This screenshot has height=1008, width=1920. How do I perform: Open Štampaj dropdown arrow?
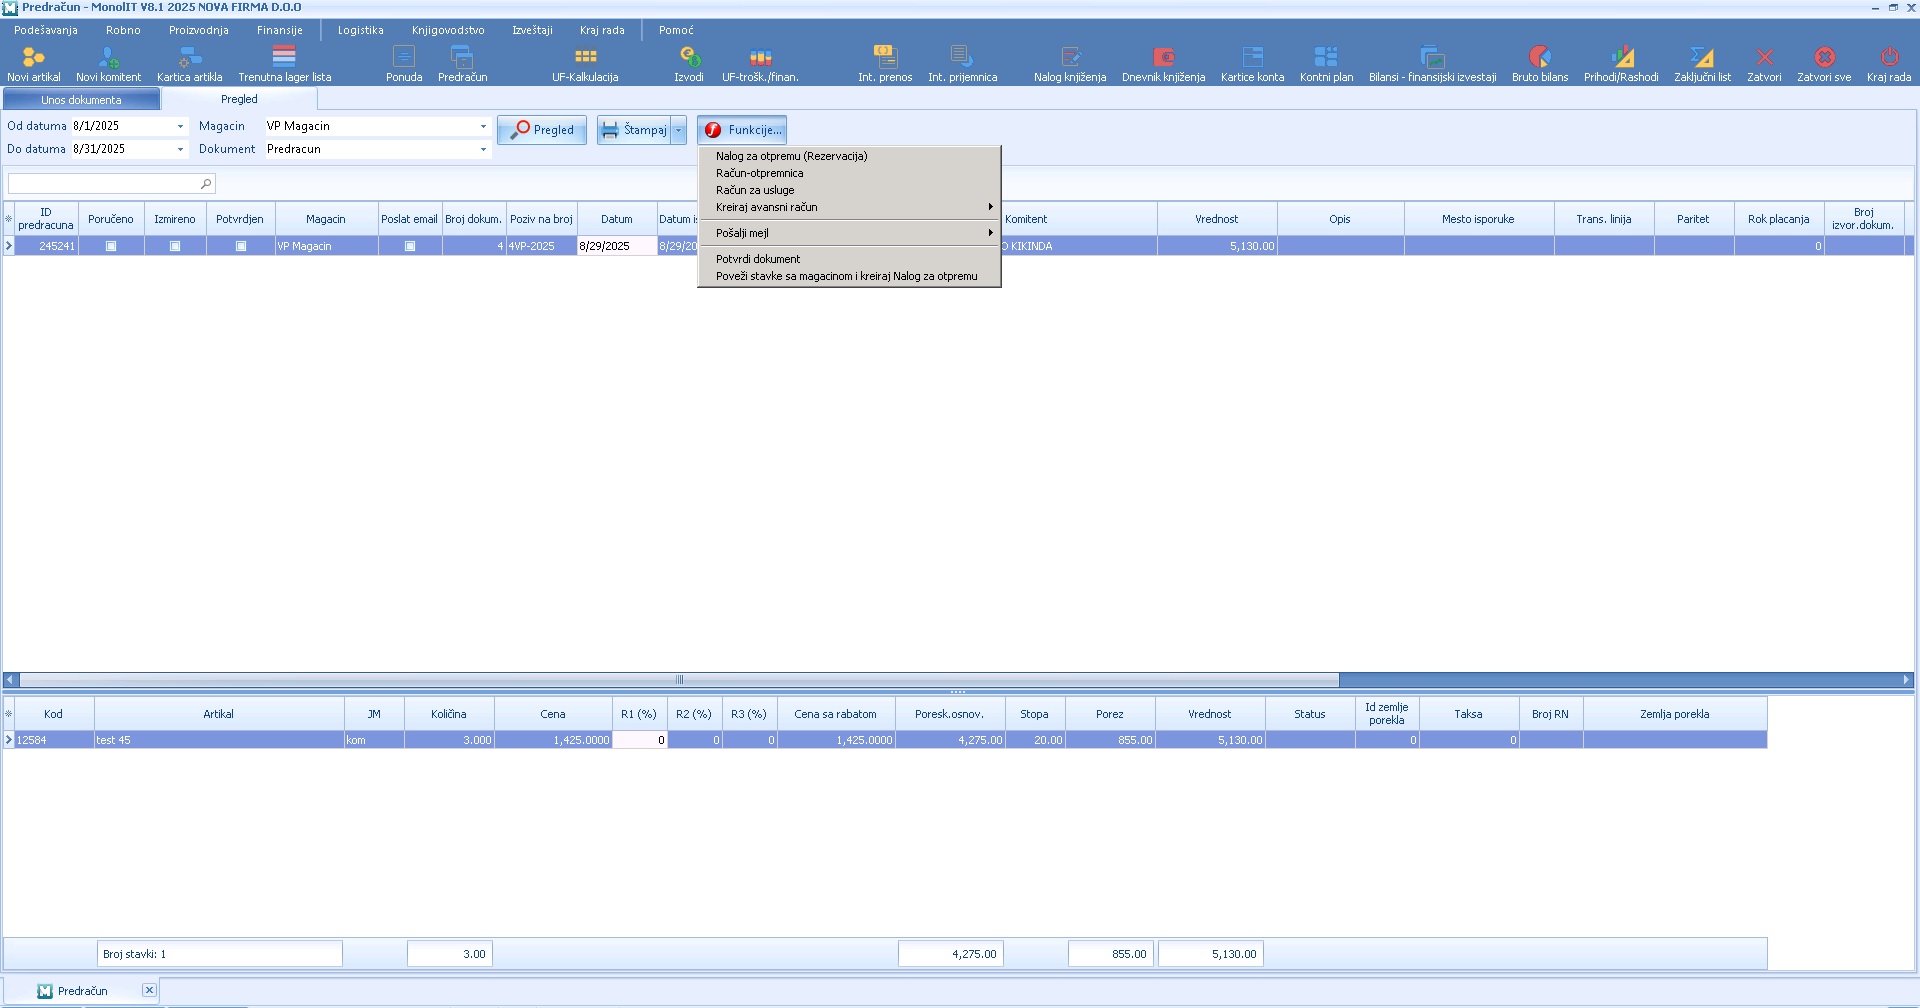tap(678, 130)
